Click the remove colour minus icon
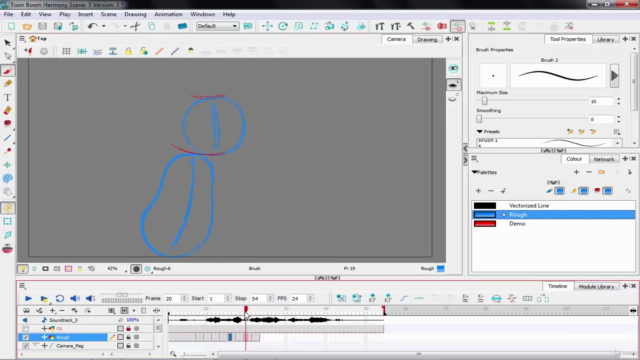The image size is (640, 360). coord(491,191)
